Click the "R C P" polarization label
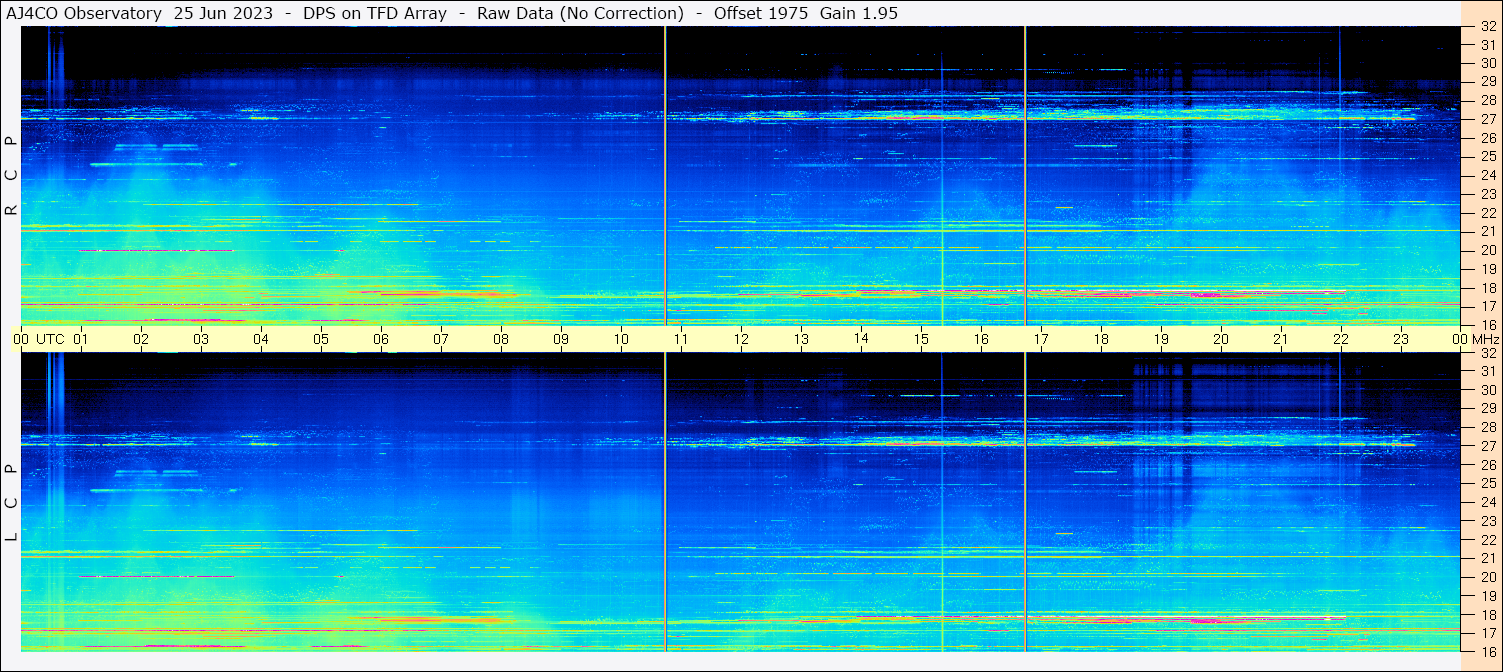 11,175
